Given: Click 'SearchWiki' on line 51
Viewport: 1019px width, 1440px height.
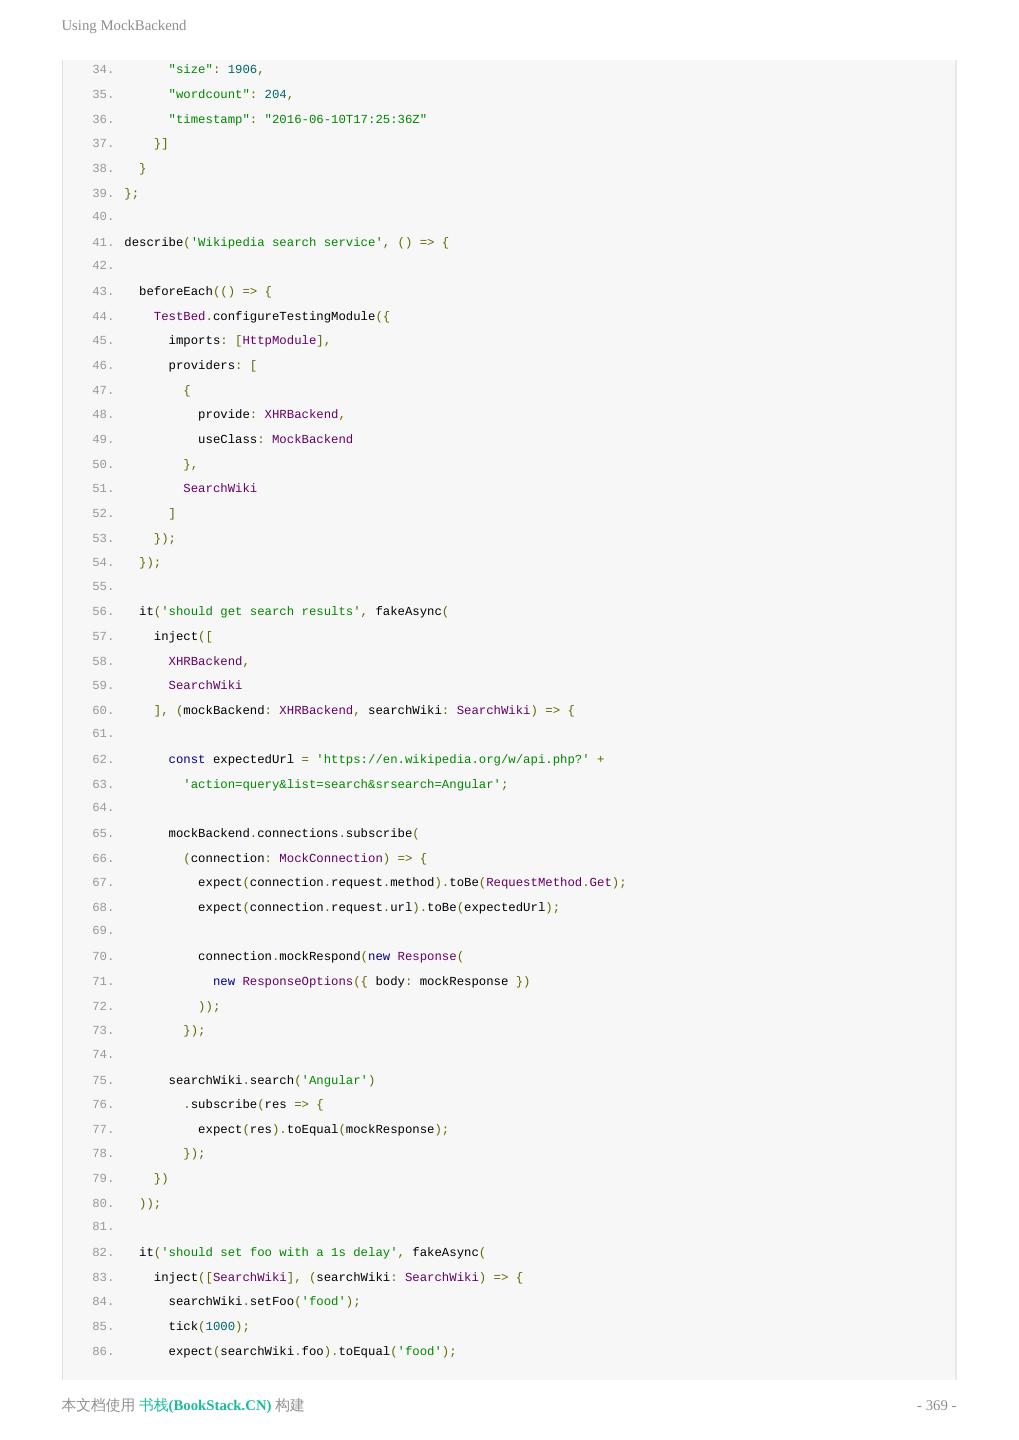Looking at the screenshot, I should click(x=220, y=489).
